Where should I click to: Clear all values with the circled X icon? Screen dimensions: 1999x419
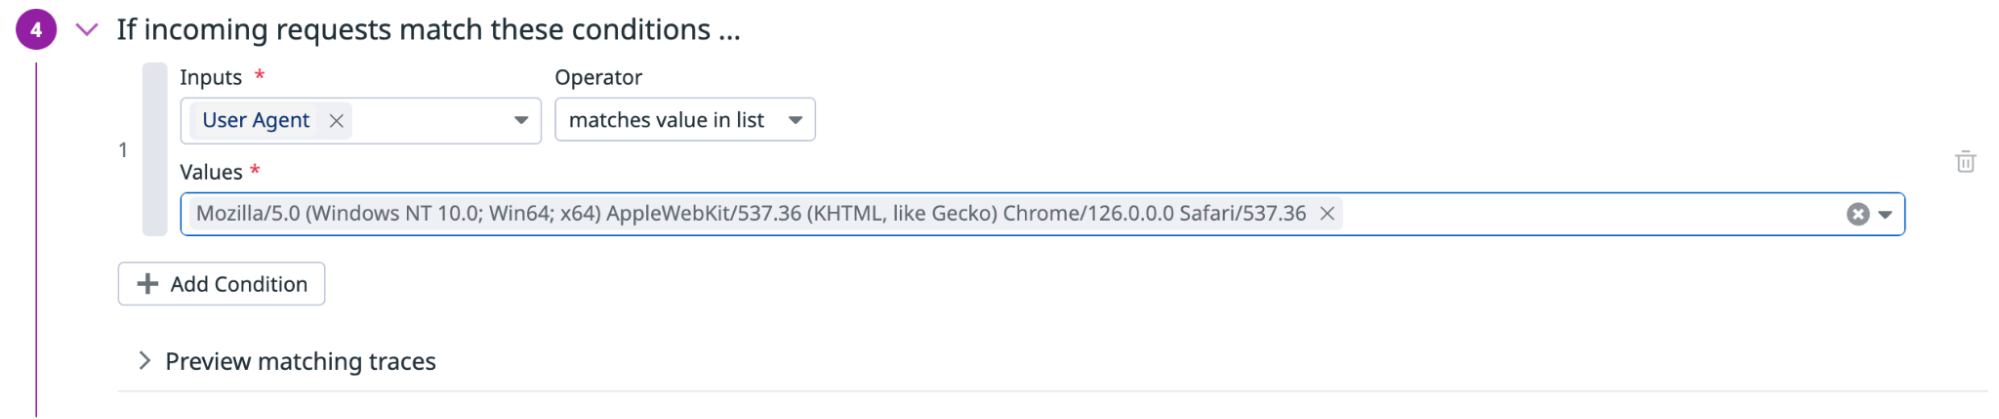pyautogui.click(x=1857, y=215)
